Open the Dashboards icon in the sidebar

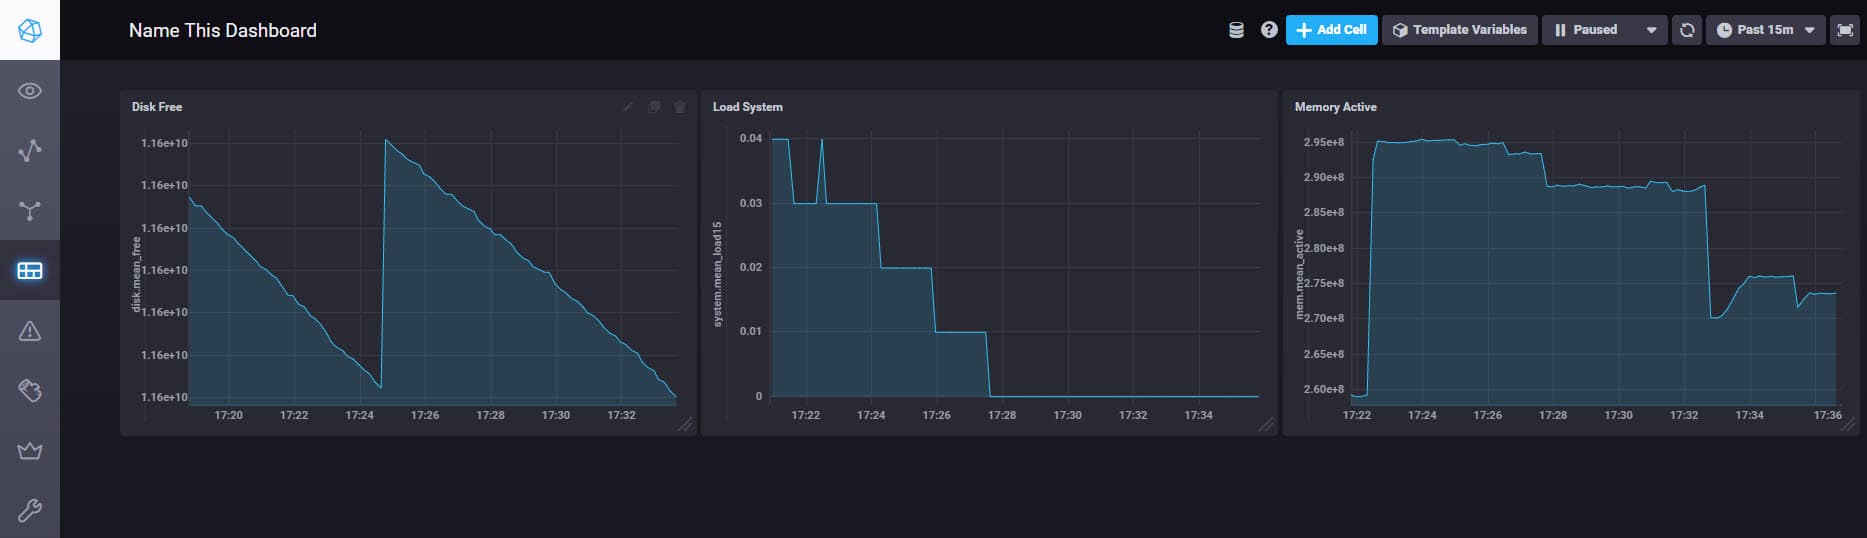(30, 271)
